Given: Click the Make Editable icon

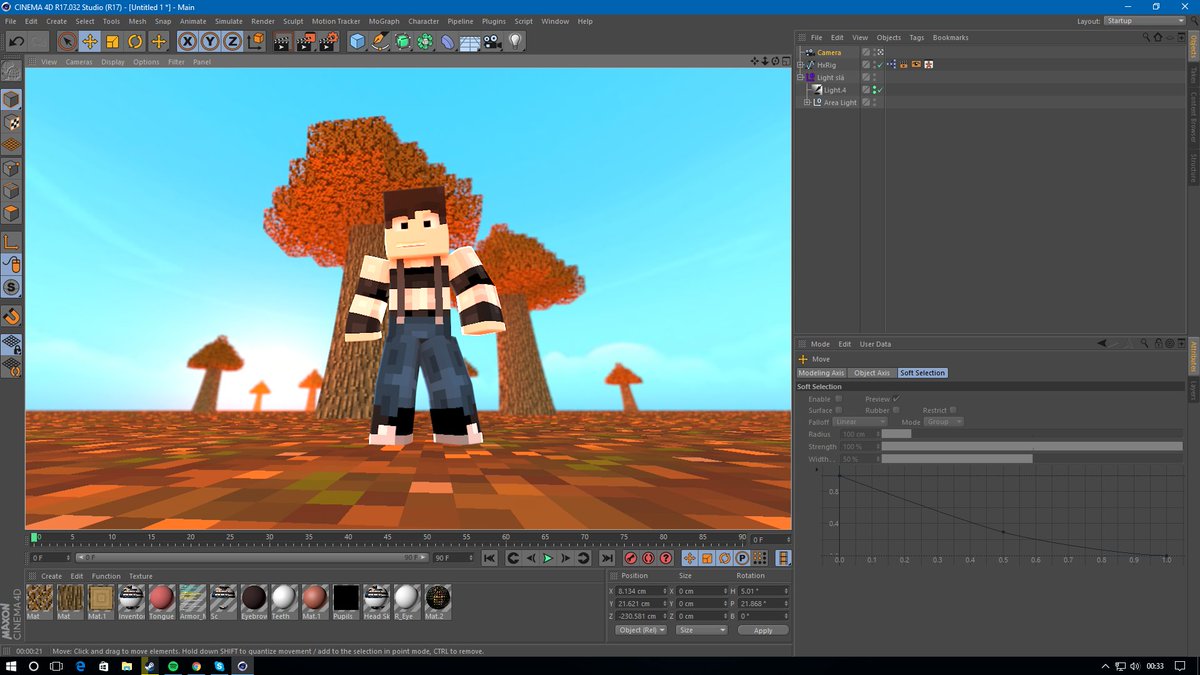Looking at the screenshot, I should [x=11, y=72].
